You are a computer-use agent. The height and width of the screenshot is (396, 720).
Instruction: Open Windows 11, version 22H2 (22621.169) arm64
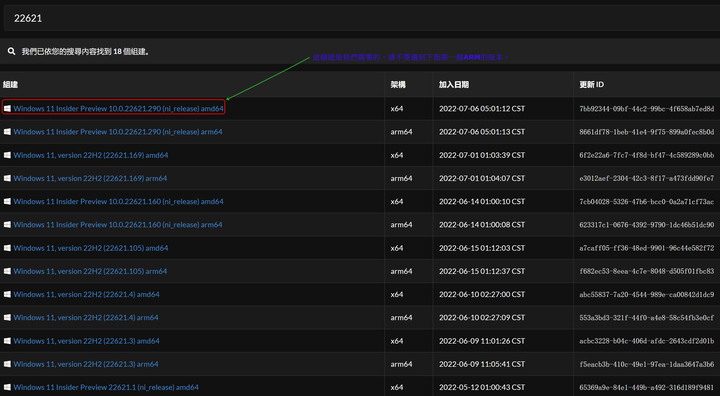[90, 178]
